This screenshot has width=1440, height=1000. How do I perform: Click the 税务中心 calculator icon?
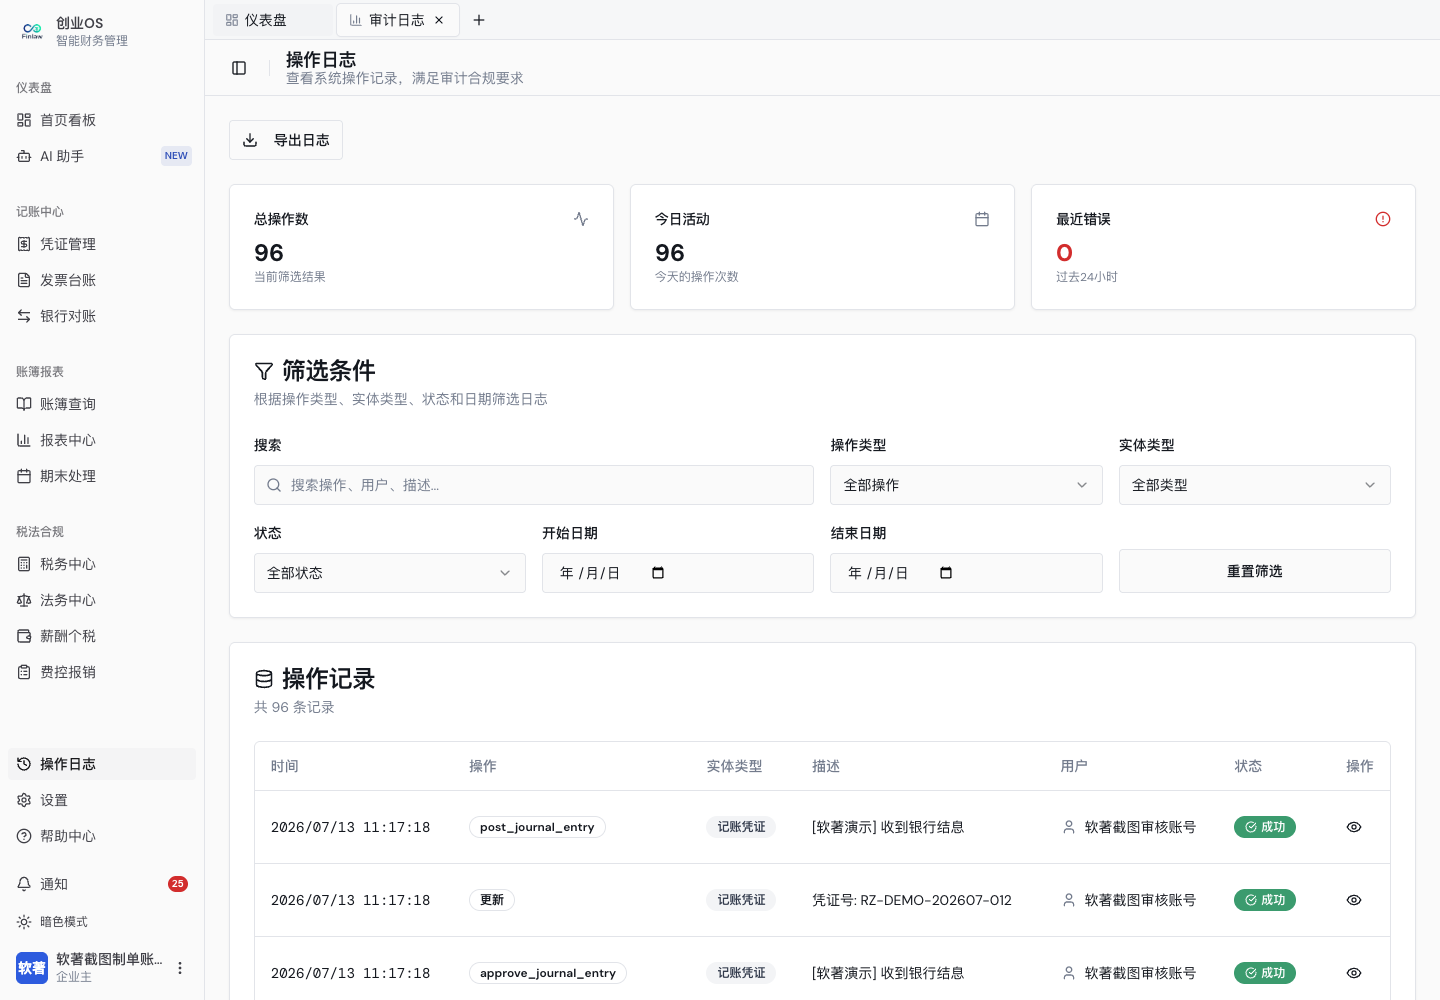(24, 564)
